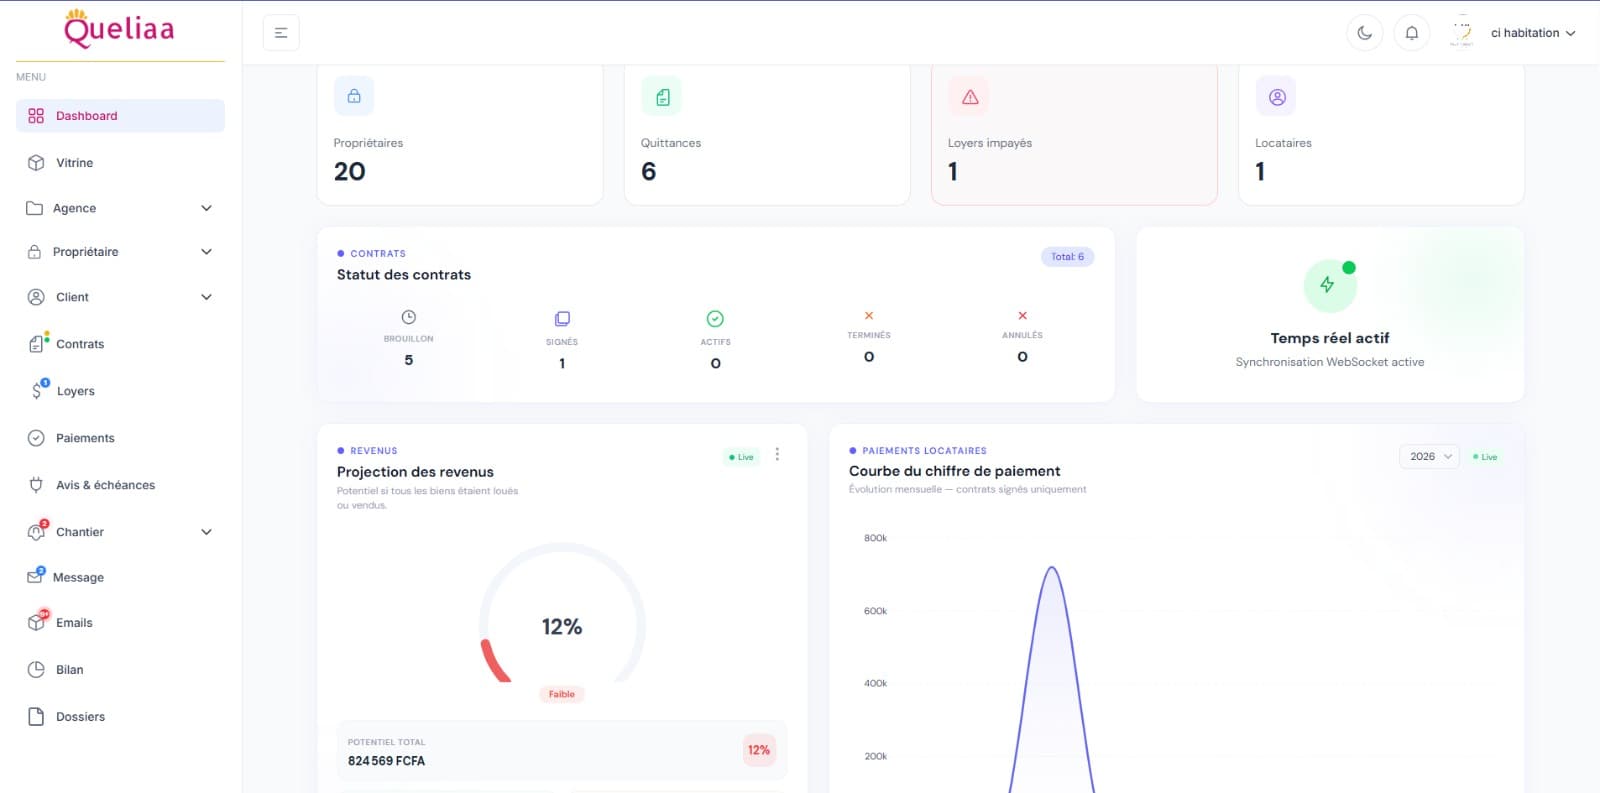The image size is (1600, 793).
Task: Click the 12% badge in Potentiel total
Action: 759,750
